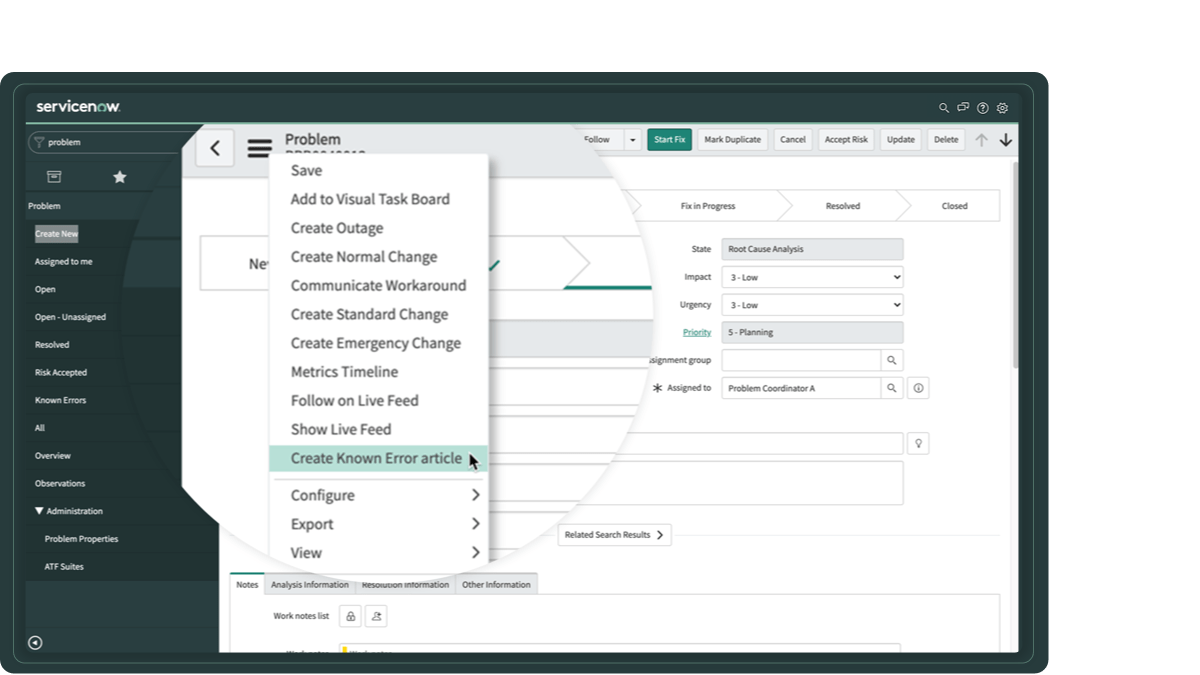Image resolution: width=1200 pixels, height=675 pixels.
Task: Click the Priority field link
Action: (x=696, y=332)
